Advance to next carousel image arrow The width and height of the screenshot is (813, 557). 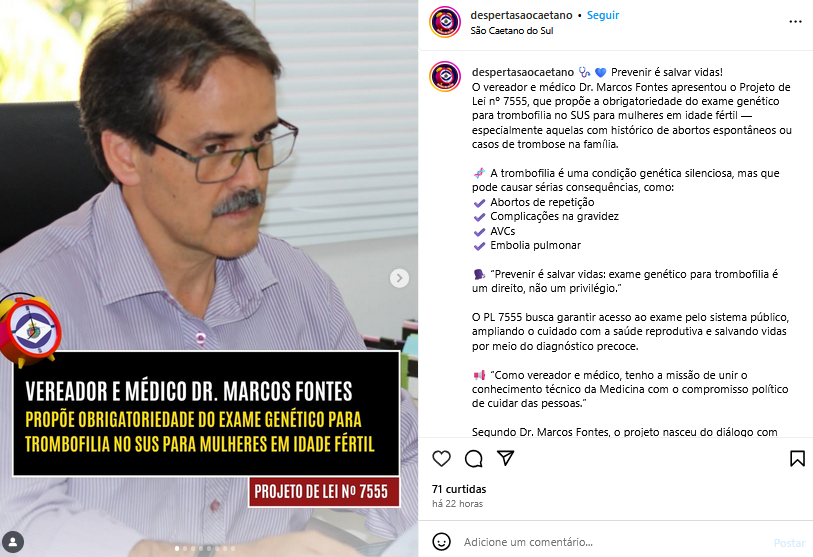click(399, 278)
